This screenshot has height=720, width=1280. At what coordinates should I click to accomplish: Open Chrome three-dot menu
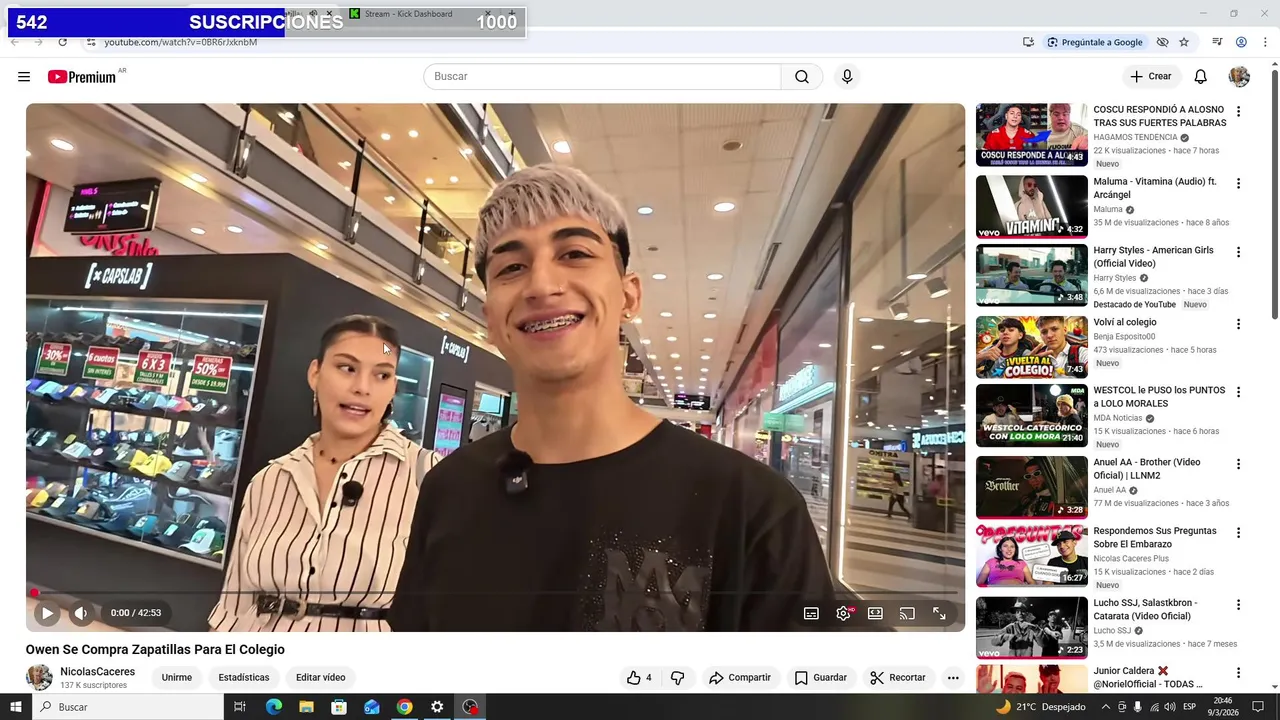[x=1265, y=42]
